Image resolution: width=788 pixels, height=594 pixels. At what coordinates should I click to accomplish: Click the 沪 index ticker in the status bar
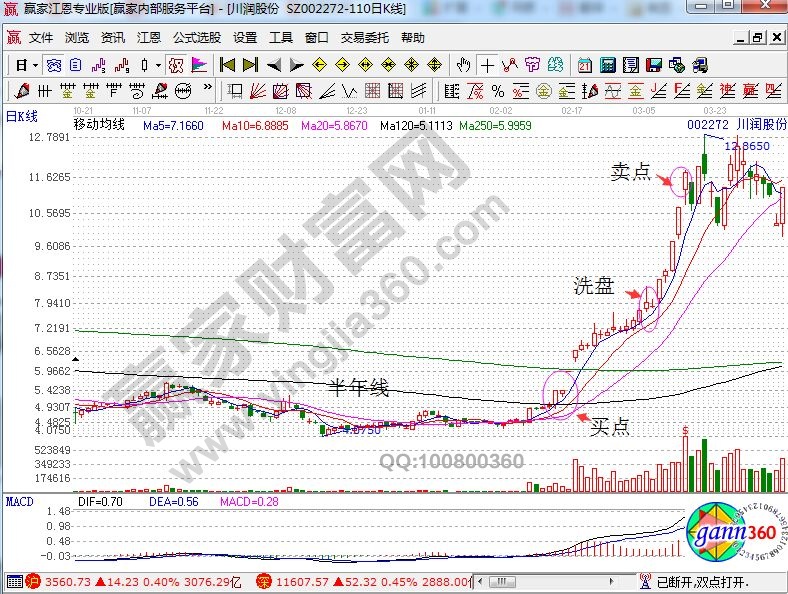click(33, 580)
